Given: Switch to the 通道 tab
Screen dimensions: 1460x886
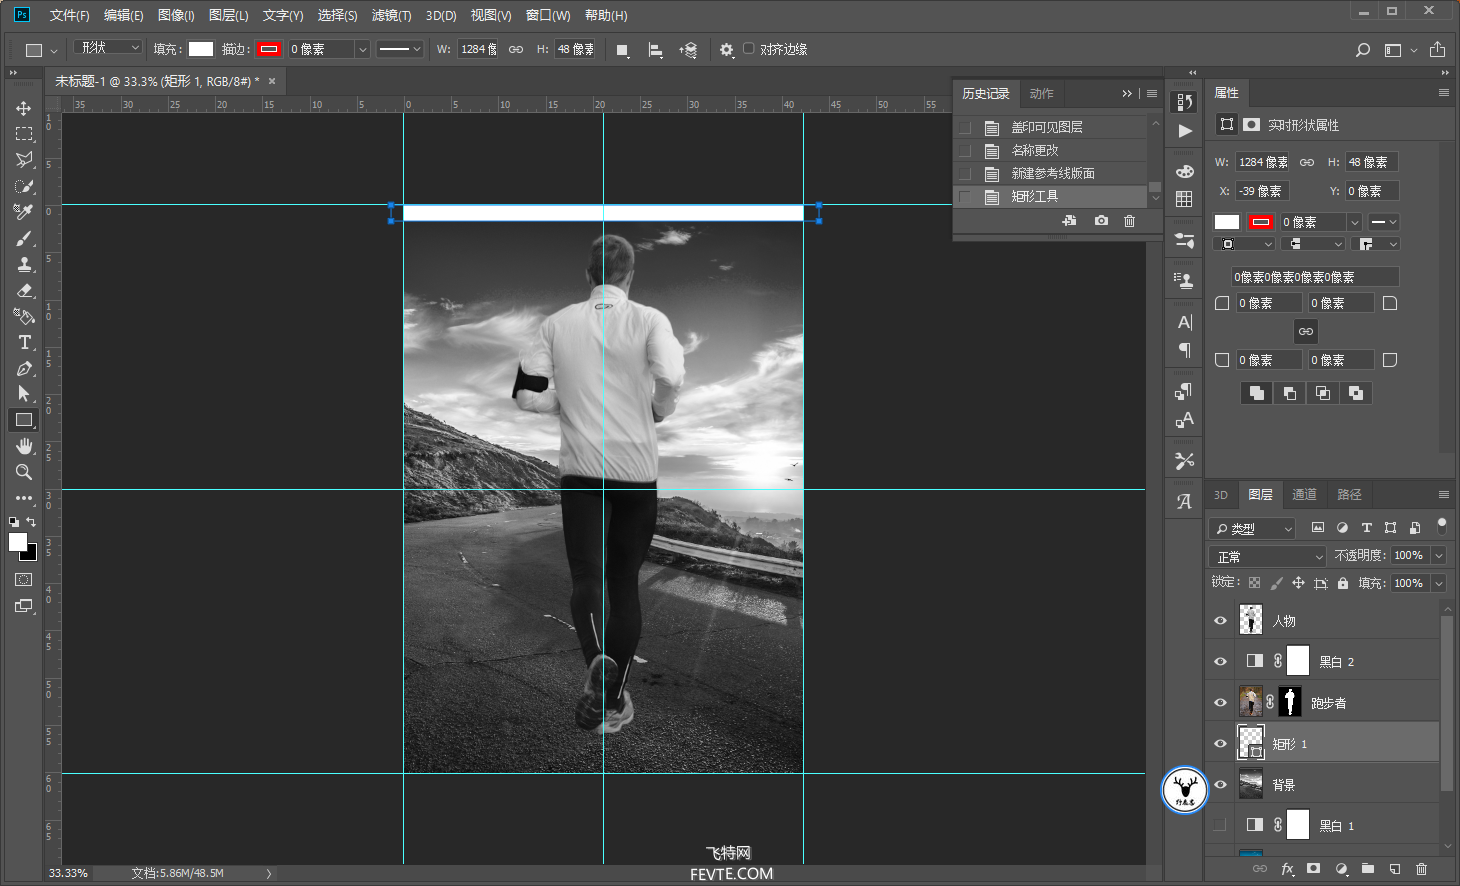Looking at the screenshot, I should click(x=1304, y=494).
